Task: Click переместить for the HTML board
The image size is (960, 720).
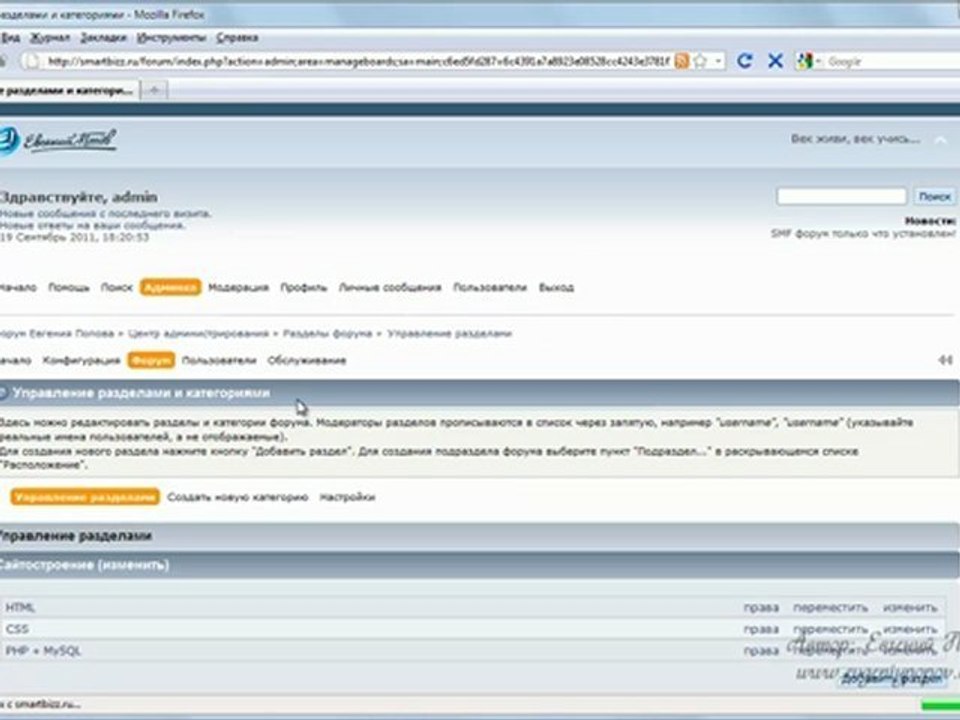Action: [x=830, y=607]
